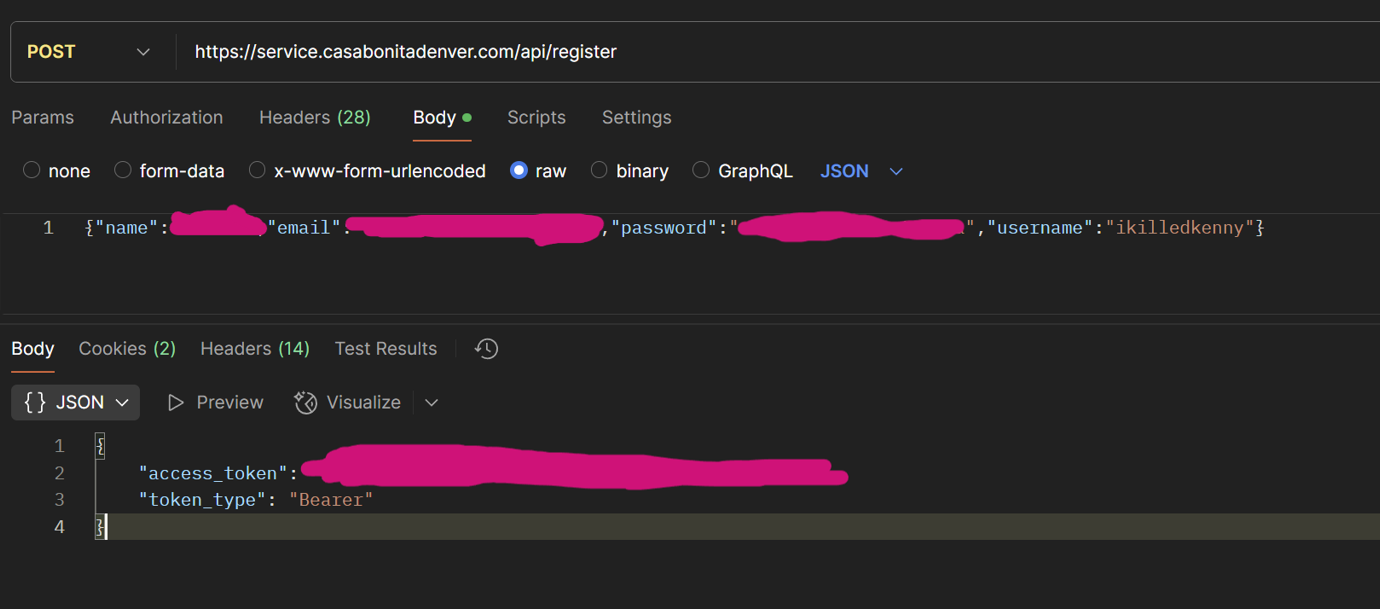Open the blue JSON body format dropdown

[x=862, y=171]
